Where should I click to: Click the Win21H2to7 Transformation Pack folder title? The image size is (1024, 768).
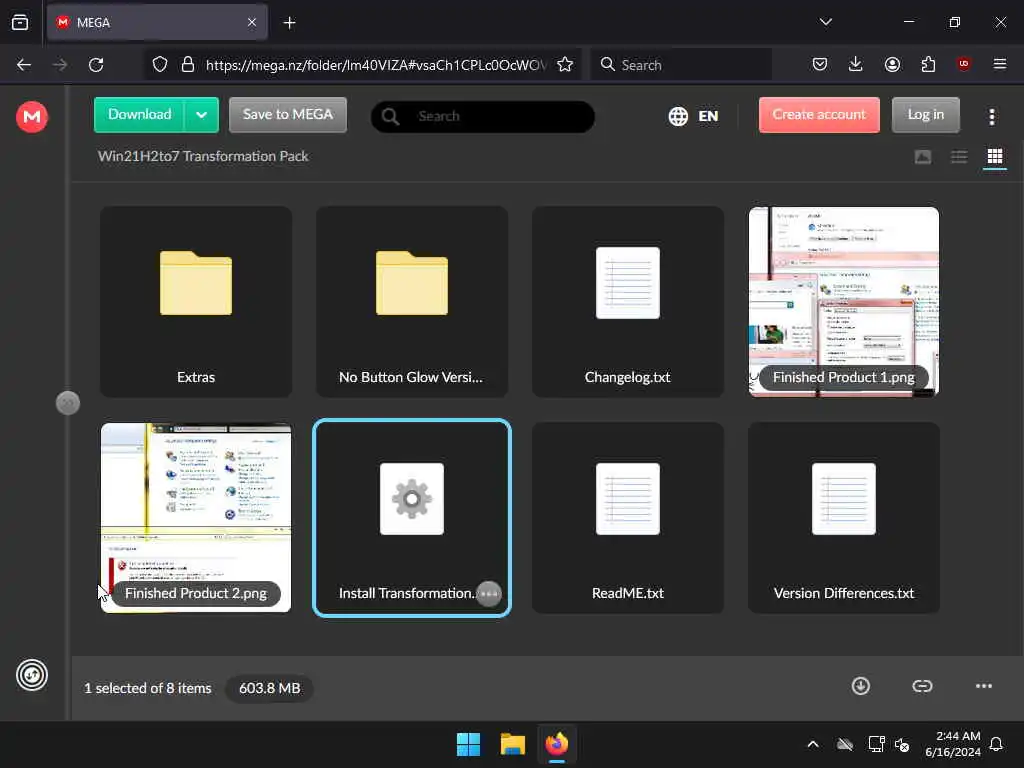[x=203, y=156]
